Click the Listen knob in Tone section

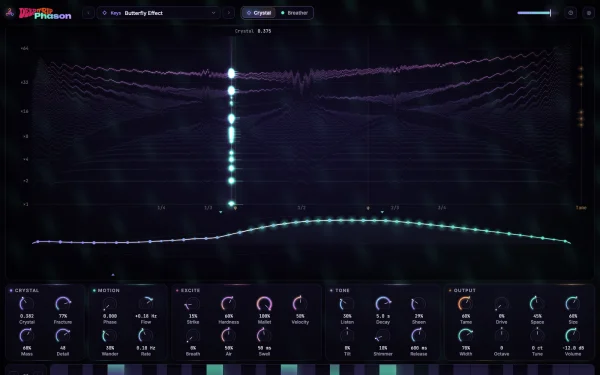click(x=347, y=304)
